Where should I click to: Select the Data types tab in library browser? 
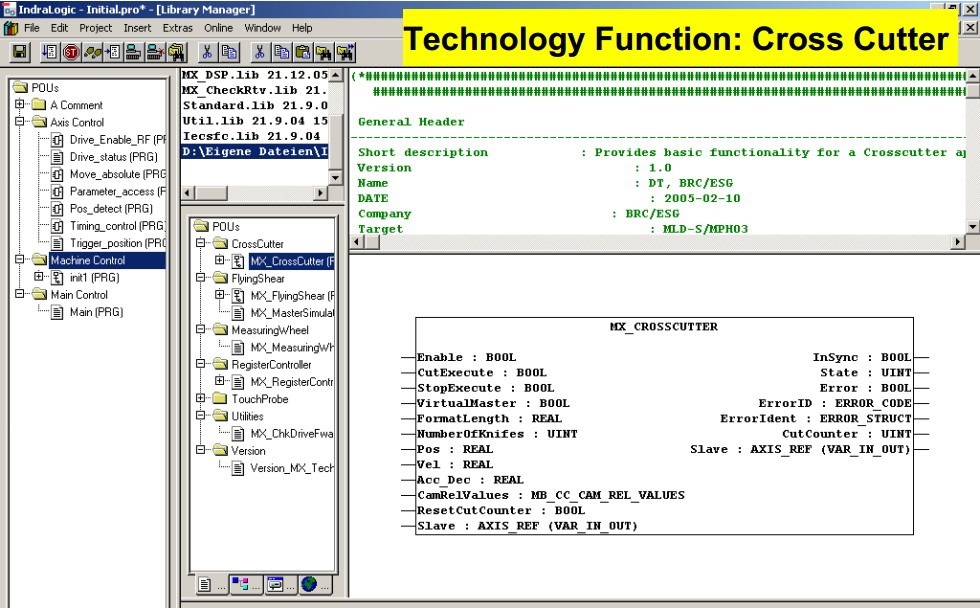pos(245,584)
